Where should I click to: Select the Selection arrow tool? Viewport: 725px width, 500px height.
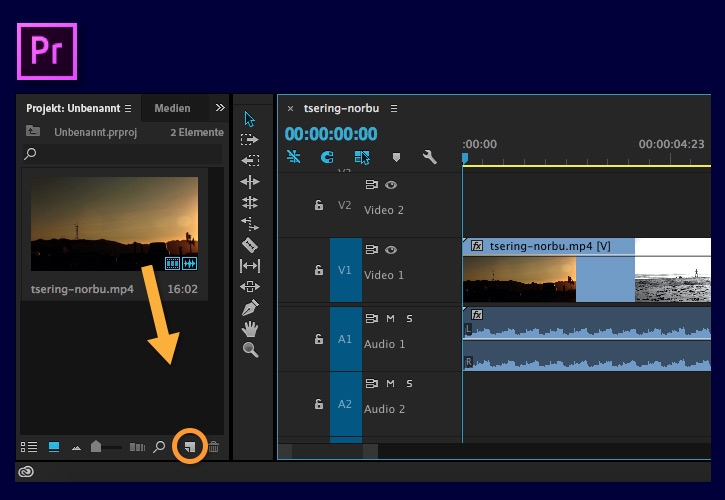250,119
